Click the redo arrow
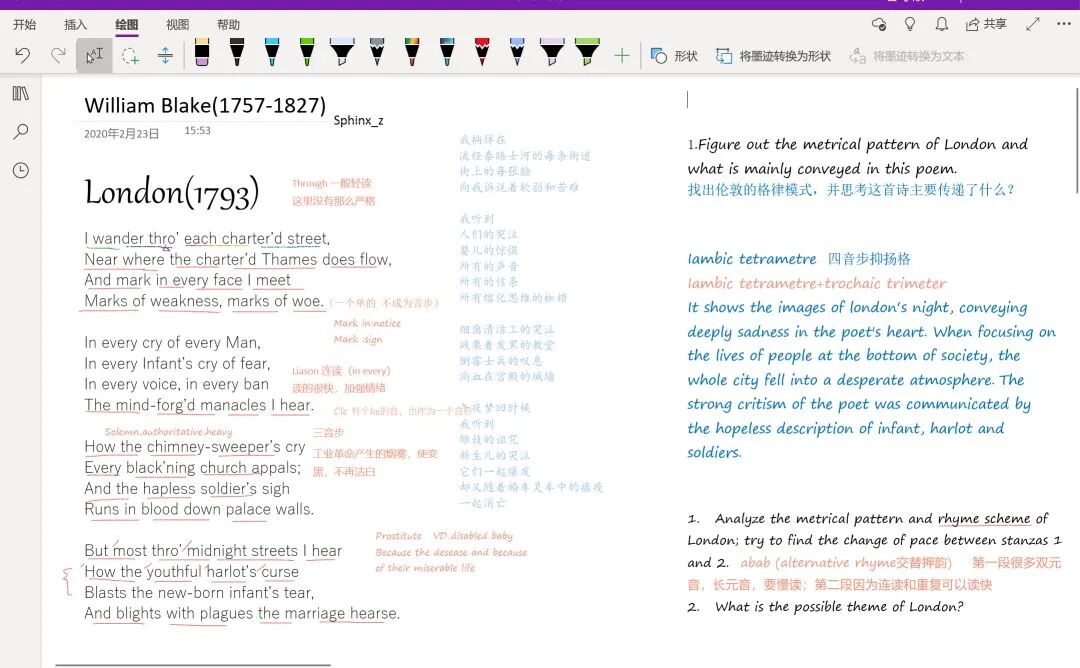Viewport: 1080px width, 668px height. 59,55
